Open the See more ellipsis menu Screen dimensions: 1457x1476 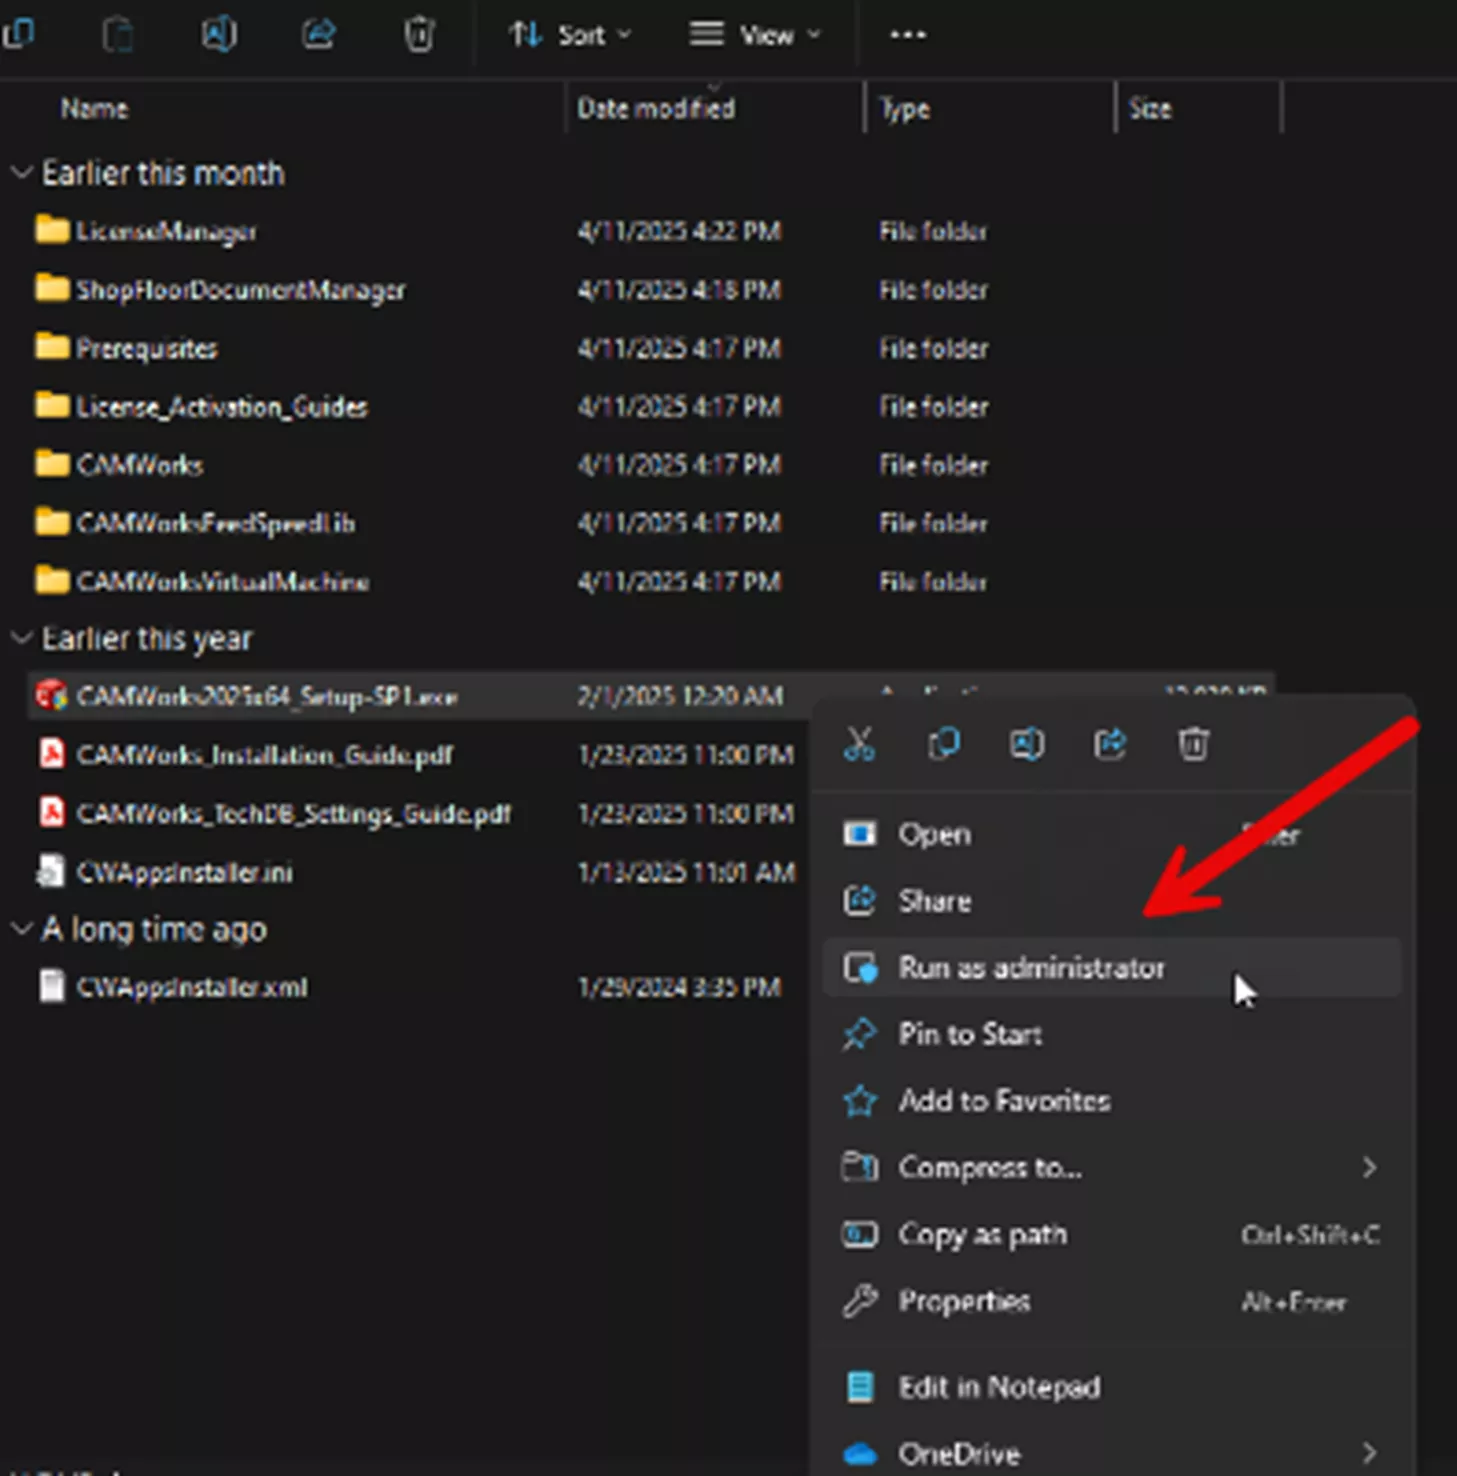(x=908, y=36)
